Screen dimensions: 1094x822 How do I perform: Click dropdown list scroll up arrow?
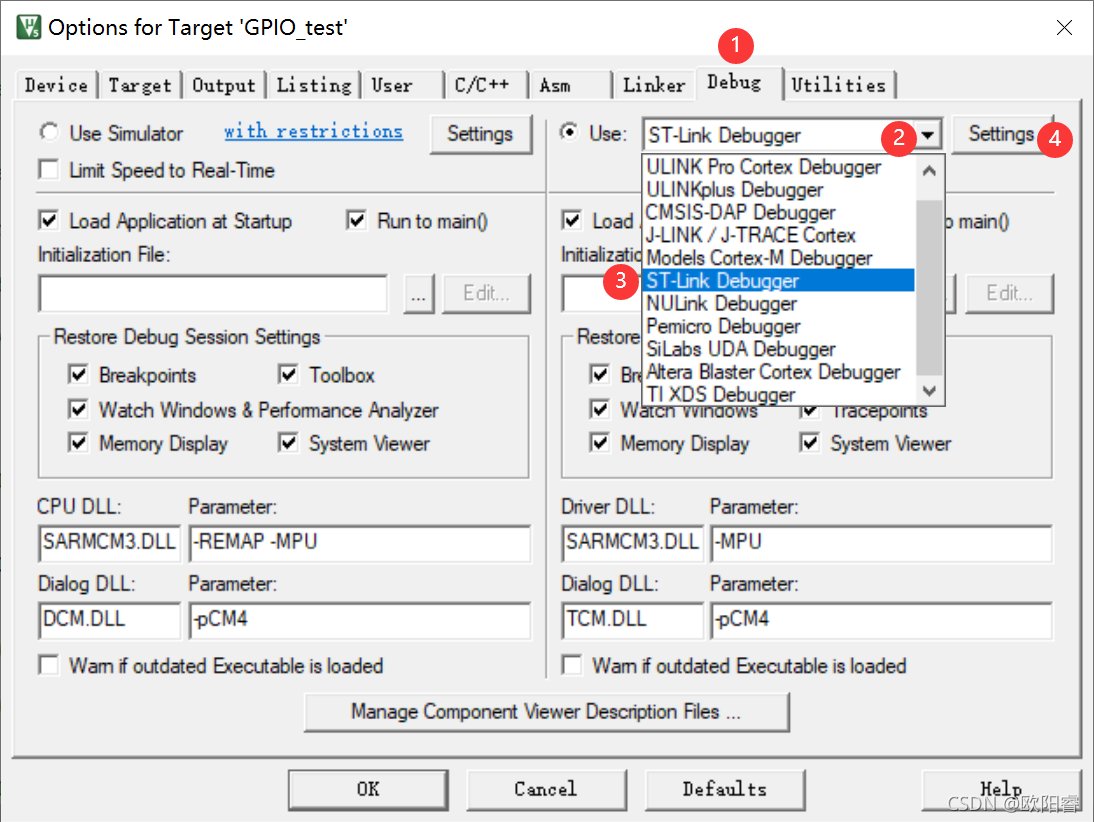tap(929, 170)
